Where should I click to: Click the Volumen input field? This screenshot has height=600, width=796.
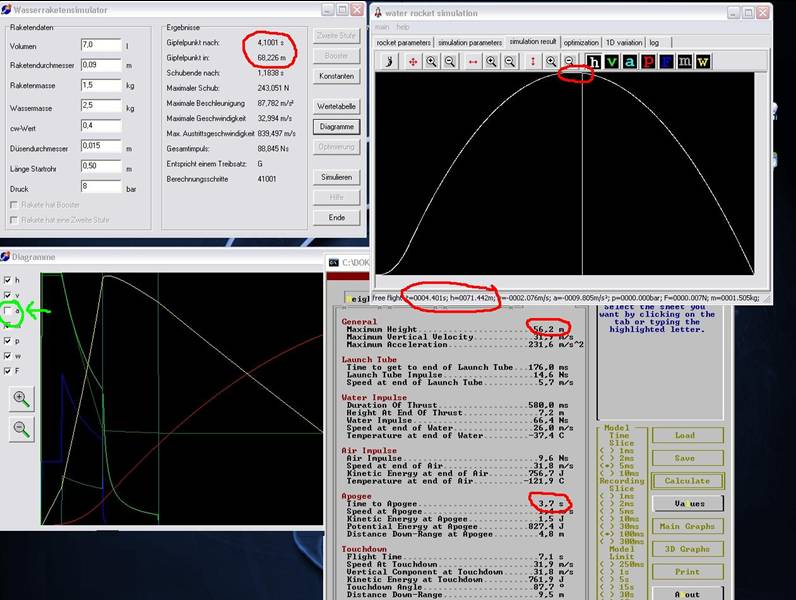[99, 46]
